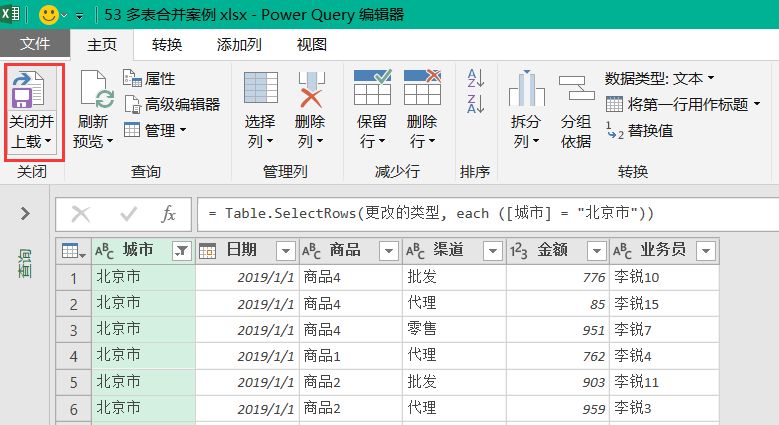The height and width of the screenshot is (425, 779).
Task: Click the Excel app icon in the title bar
Action: (x=10, y=13)
